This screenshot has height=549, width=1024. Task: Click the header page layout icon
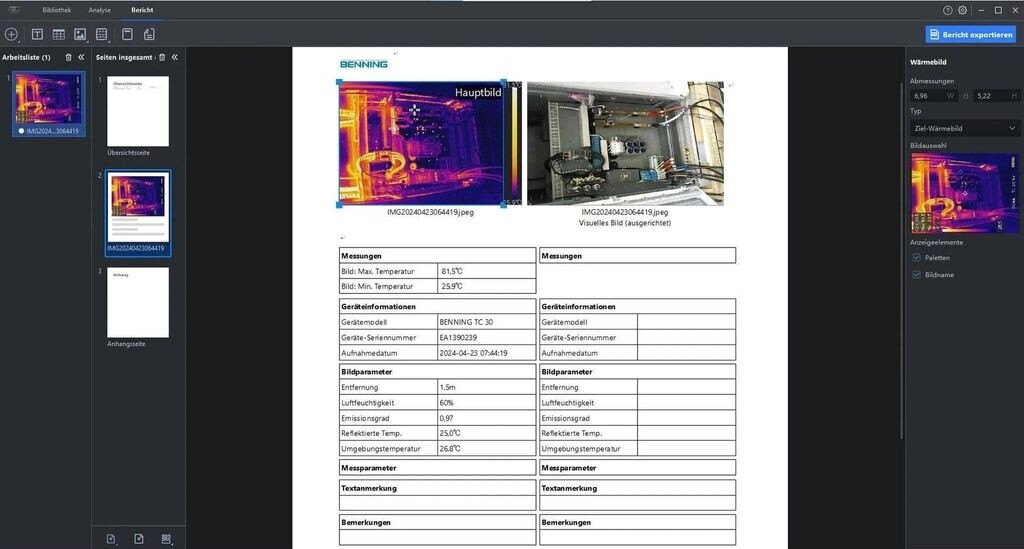127,34
